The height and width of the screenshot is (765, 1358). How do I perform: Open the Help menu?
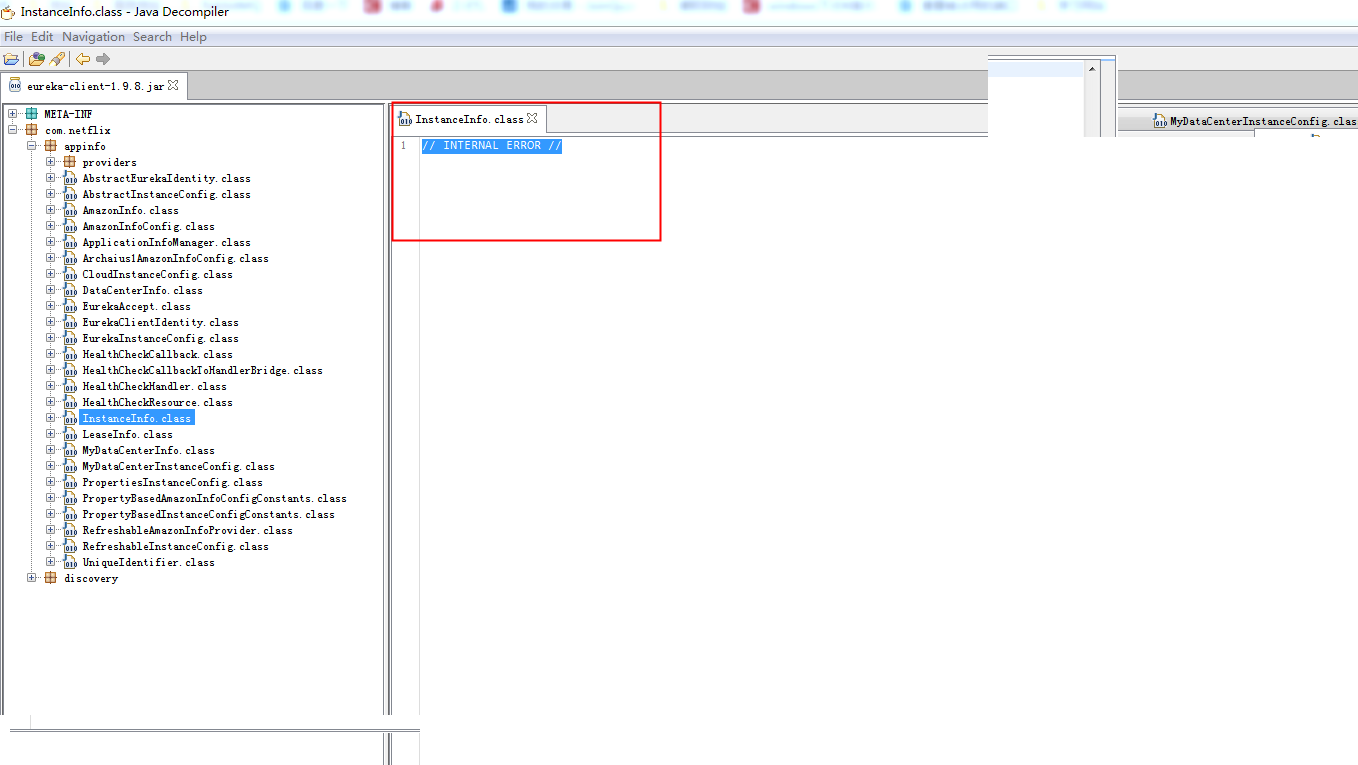tap(193, 37)
